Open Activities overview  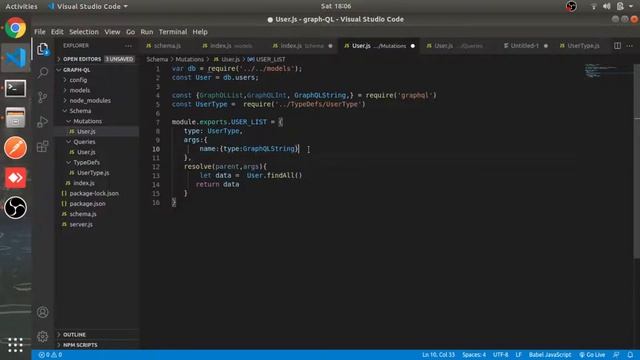[x=21, y=6]
